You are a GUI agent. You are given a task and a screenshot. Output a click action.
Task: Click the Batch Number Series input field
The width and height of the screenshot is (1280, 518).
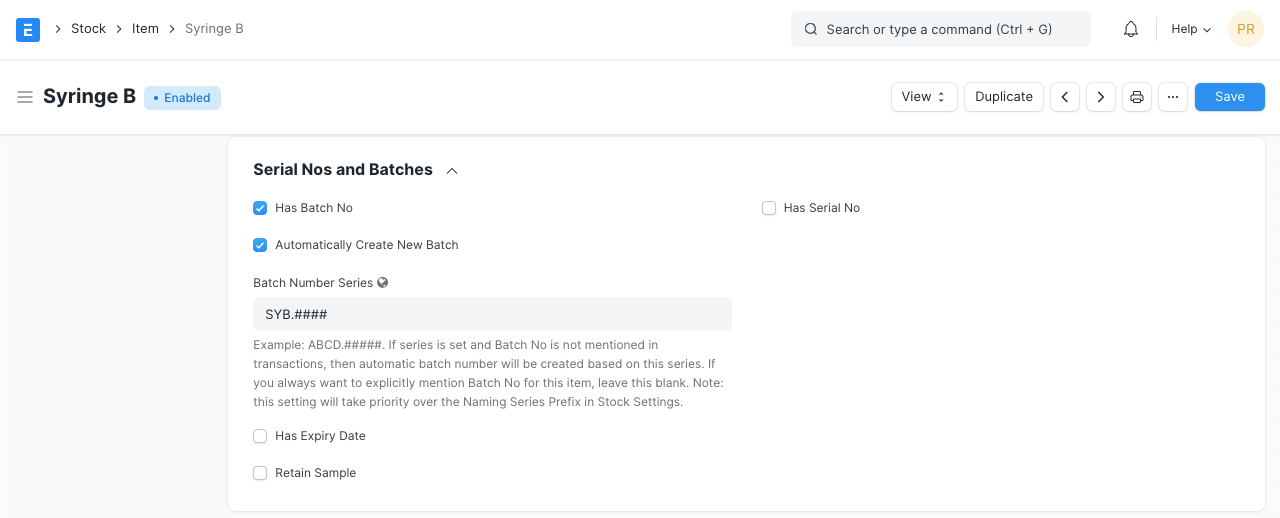[x=492, y=314]
